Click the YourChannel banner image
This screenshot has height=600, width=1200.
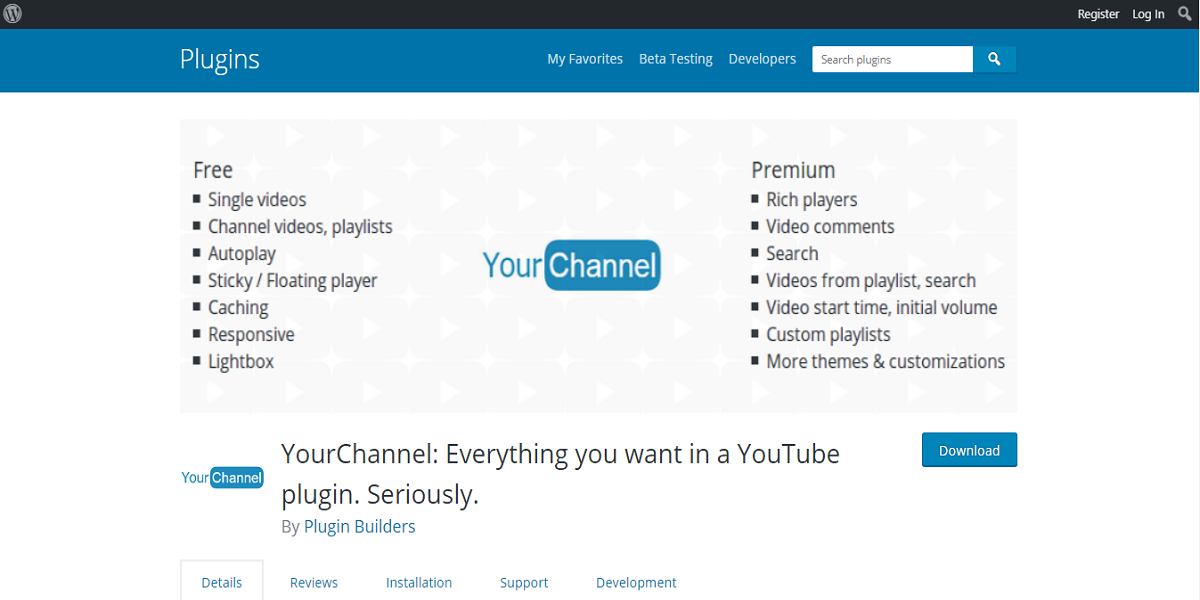[599, 266]
